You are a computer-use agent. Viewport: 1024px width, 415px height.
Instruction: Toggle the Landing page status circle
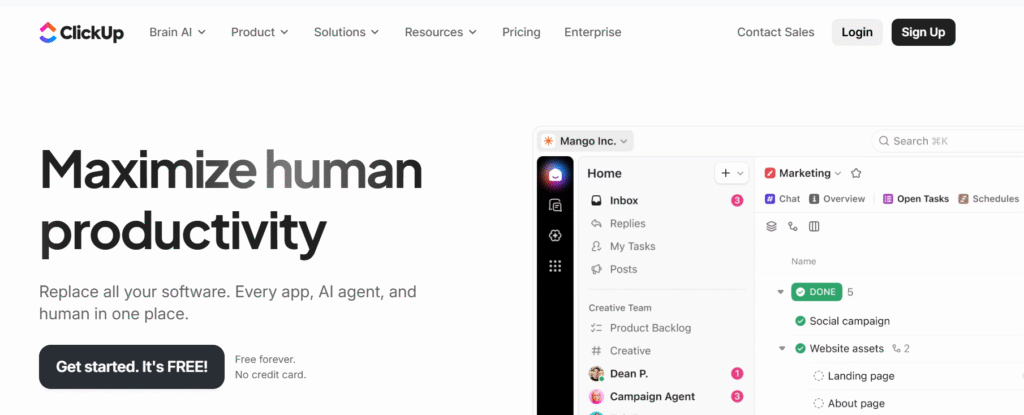click(818, 376)
